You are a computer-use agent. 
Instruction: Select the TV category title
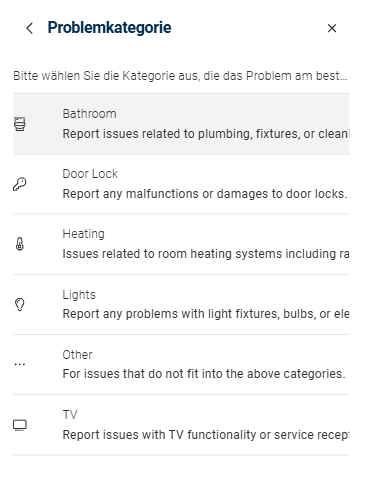coord(70,415)
